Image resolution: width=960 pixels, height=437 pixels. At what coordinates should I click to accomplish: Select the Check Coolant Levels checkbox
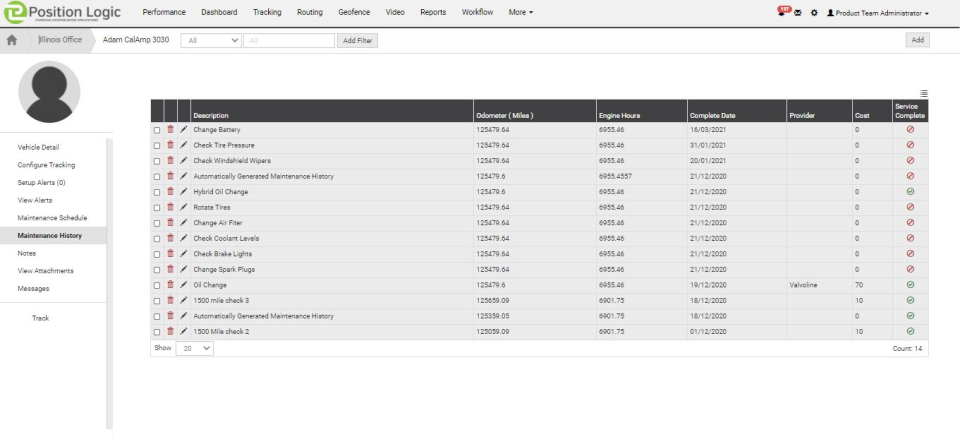click(157, 239)
